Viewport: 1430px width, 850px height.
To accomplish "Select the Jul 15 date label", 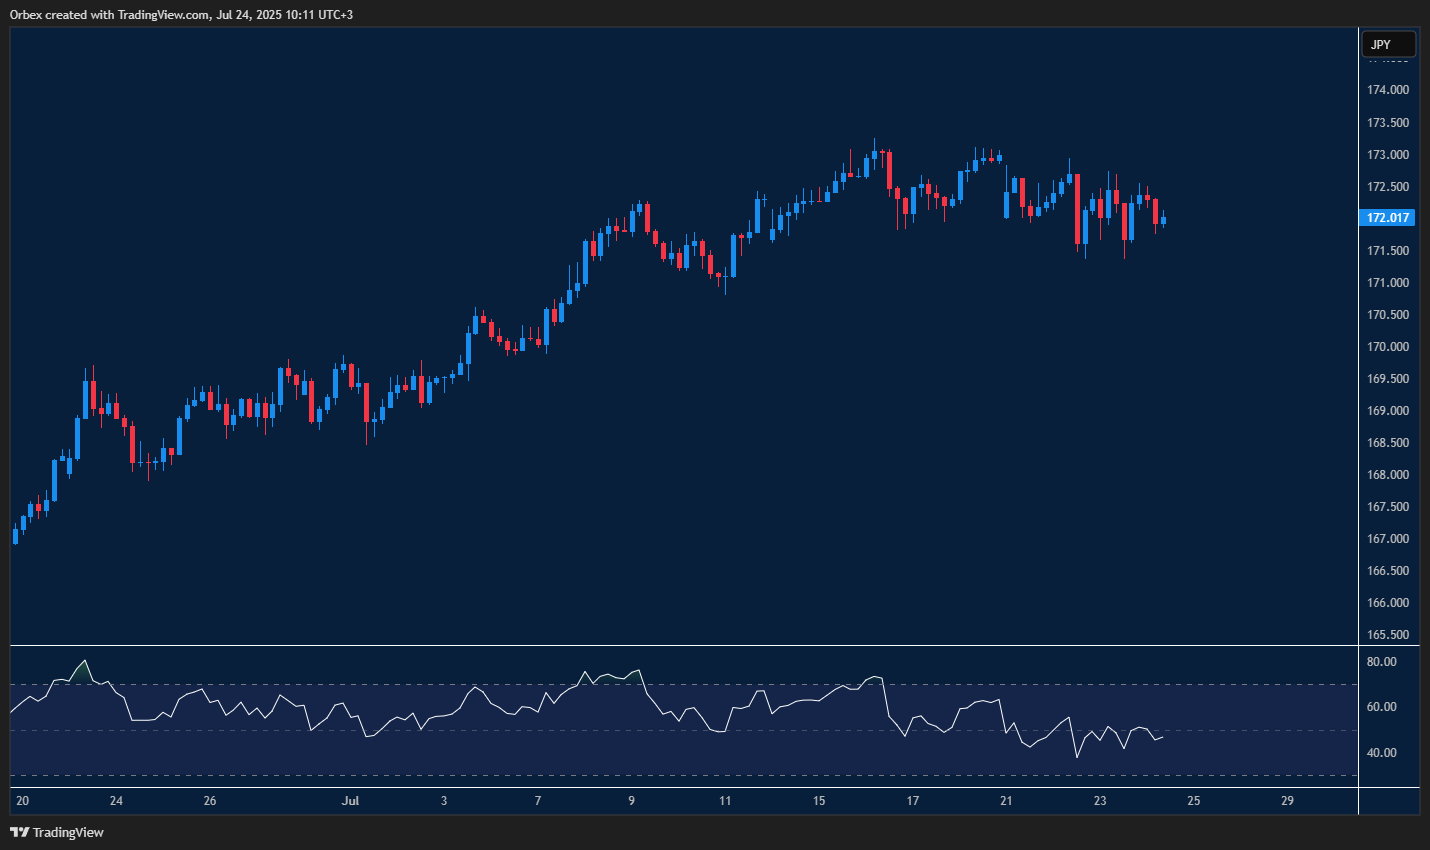I will click(x=819, y=801).
